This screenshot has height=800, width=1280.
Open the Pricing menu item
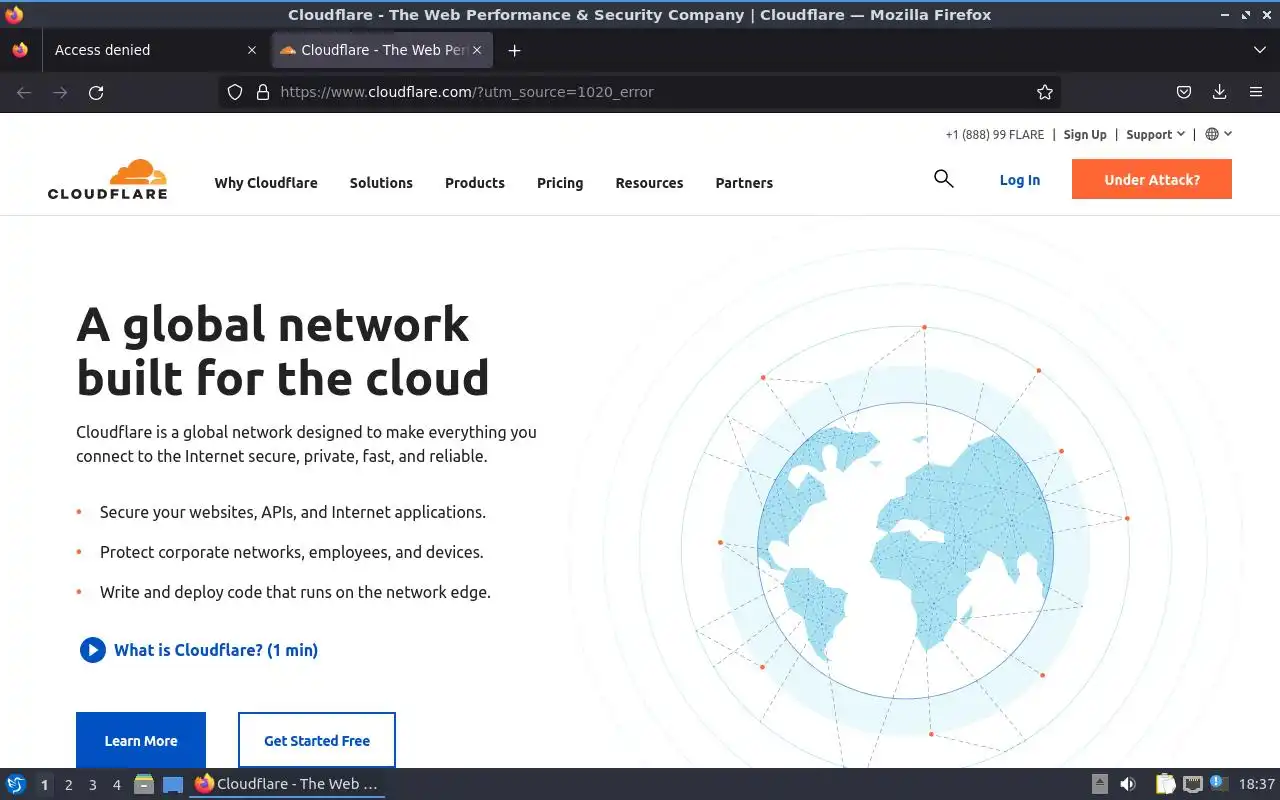pyautogui.click(x=560, y=183)
